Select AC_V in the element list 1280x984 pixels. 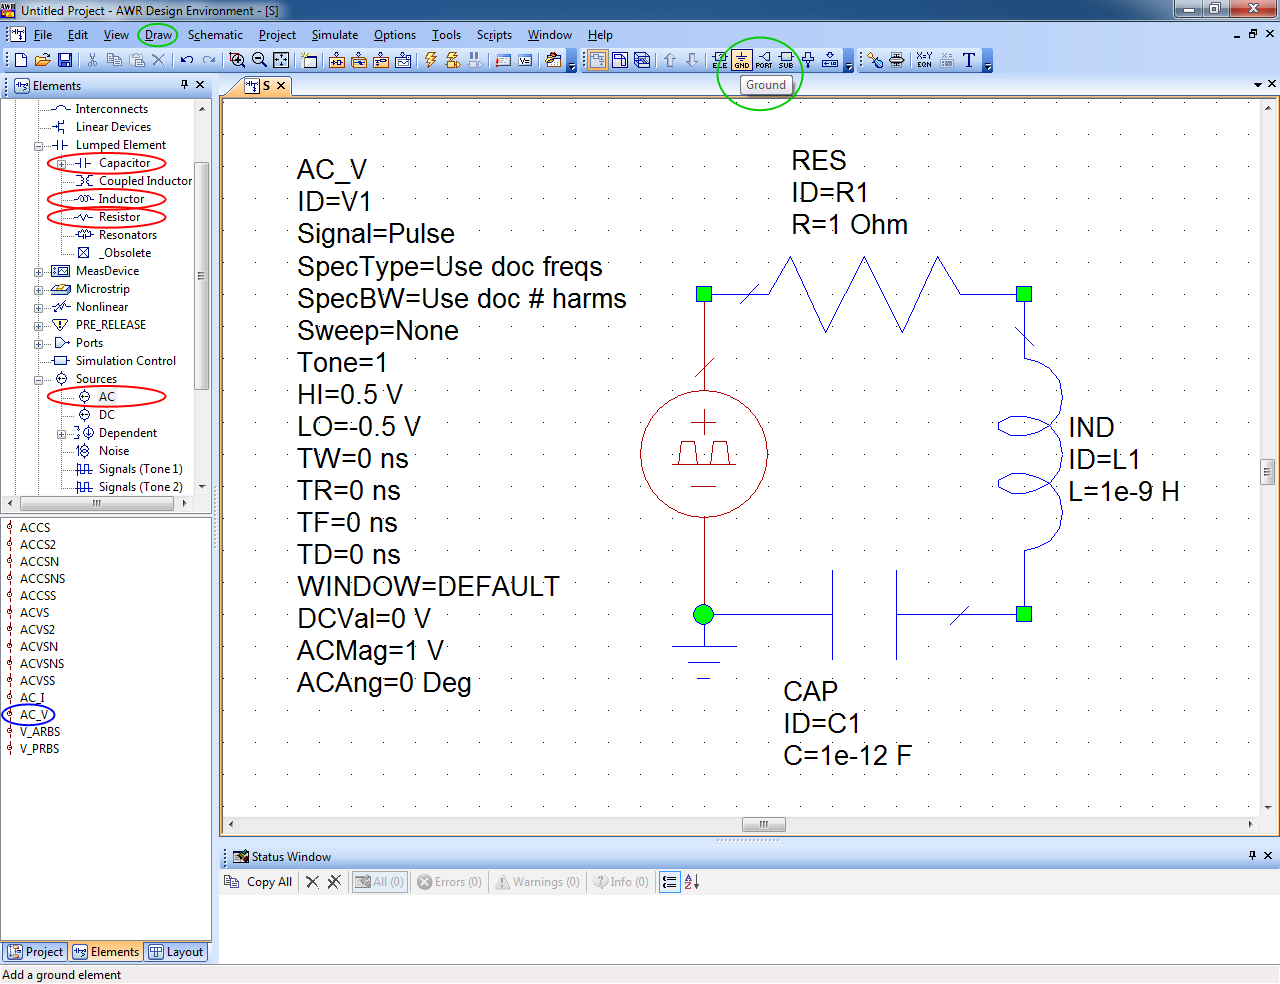point(34,715)
